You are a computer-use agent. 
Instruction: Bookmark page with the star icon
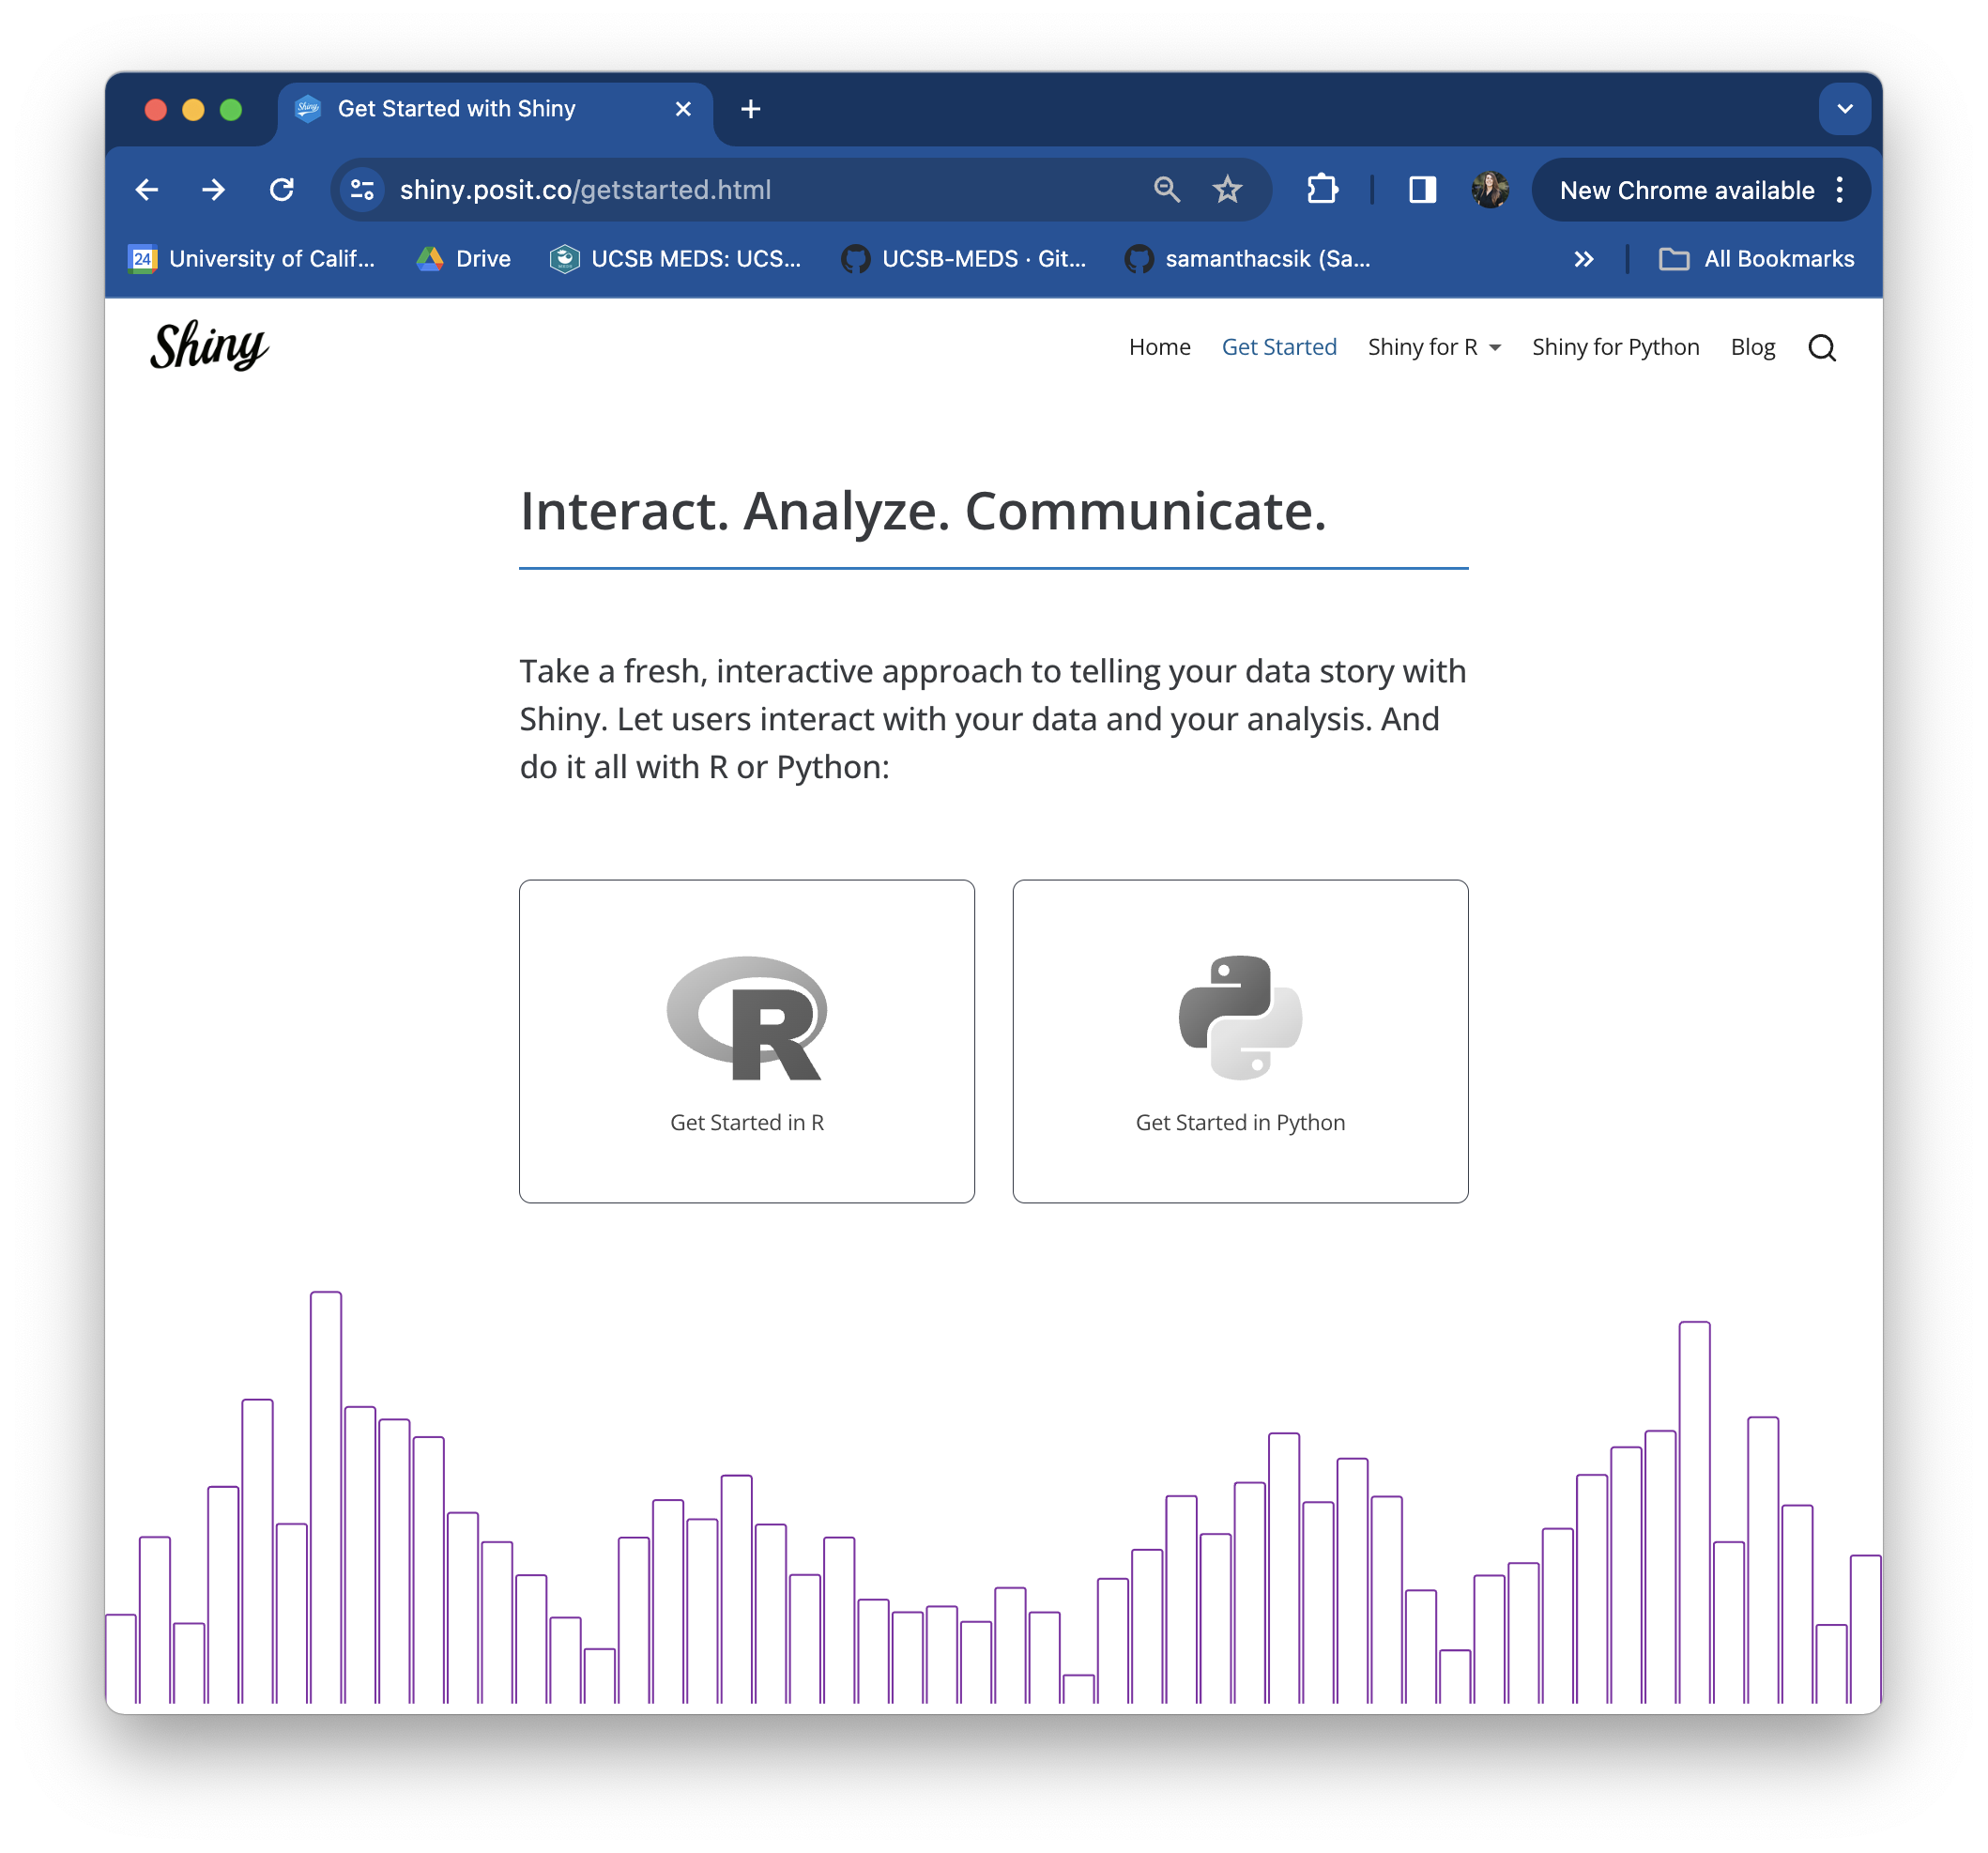[1227, 189]
